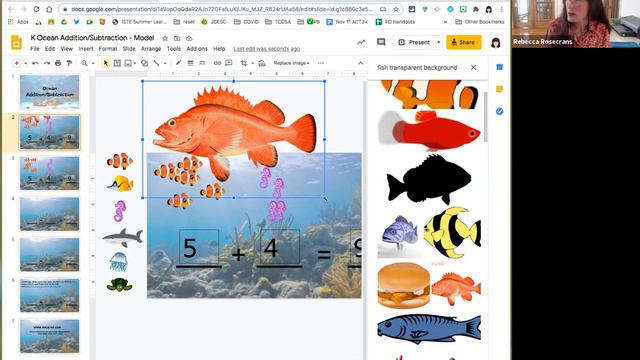Open the Tools menu
640x360 pixels.
pyautogui.click(x=173, y=49)
